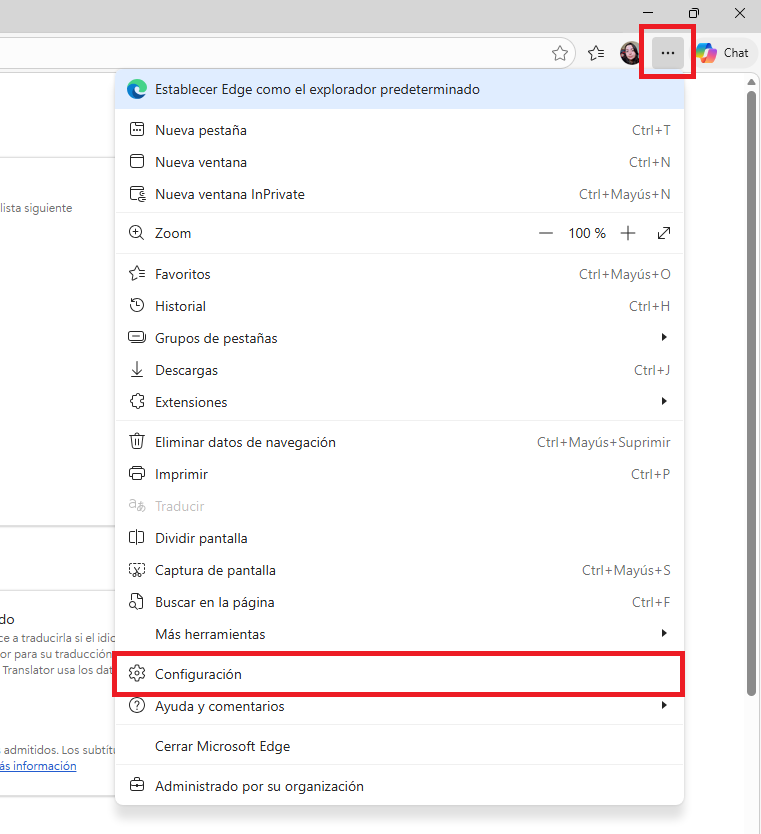Click the Edge logo in the banner

(x=137, y=89)
